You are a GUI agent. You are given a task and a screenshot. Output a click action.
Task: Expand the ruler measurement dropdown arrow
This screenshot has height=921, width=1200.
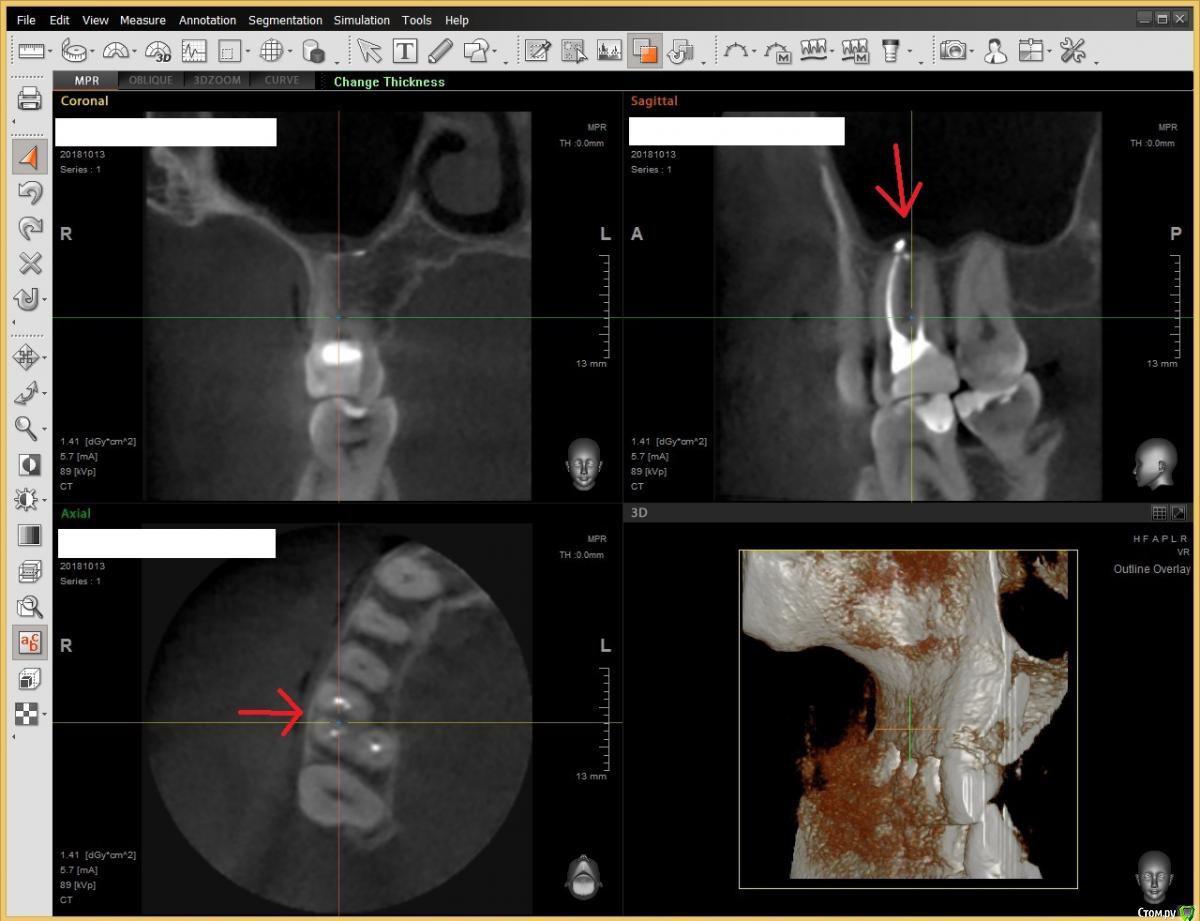[50, 52]
